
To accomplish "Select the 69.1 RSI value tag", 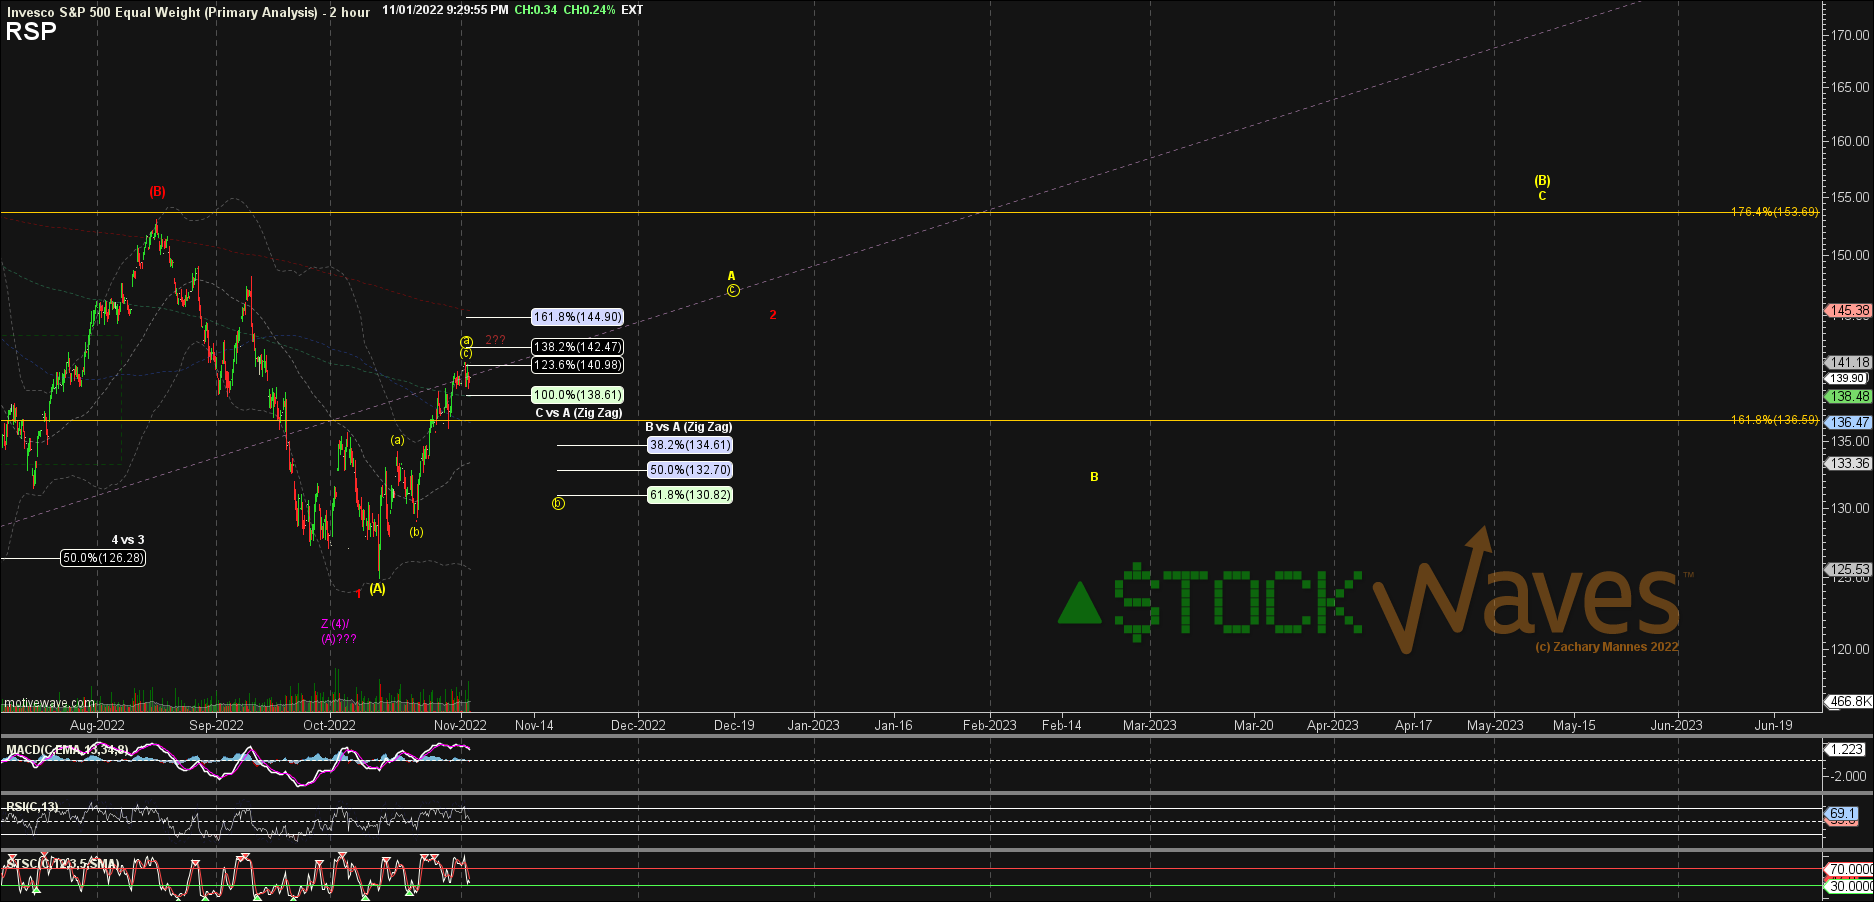I will (x=1842, y=813).
